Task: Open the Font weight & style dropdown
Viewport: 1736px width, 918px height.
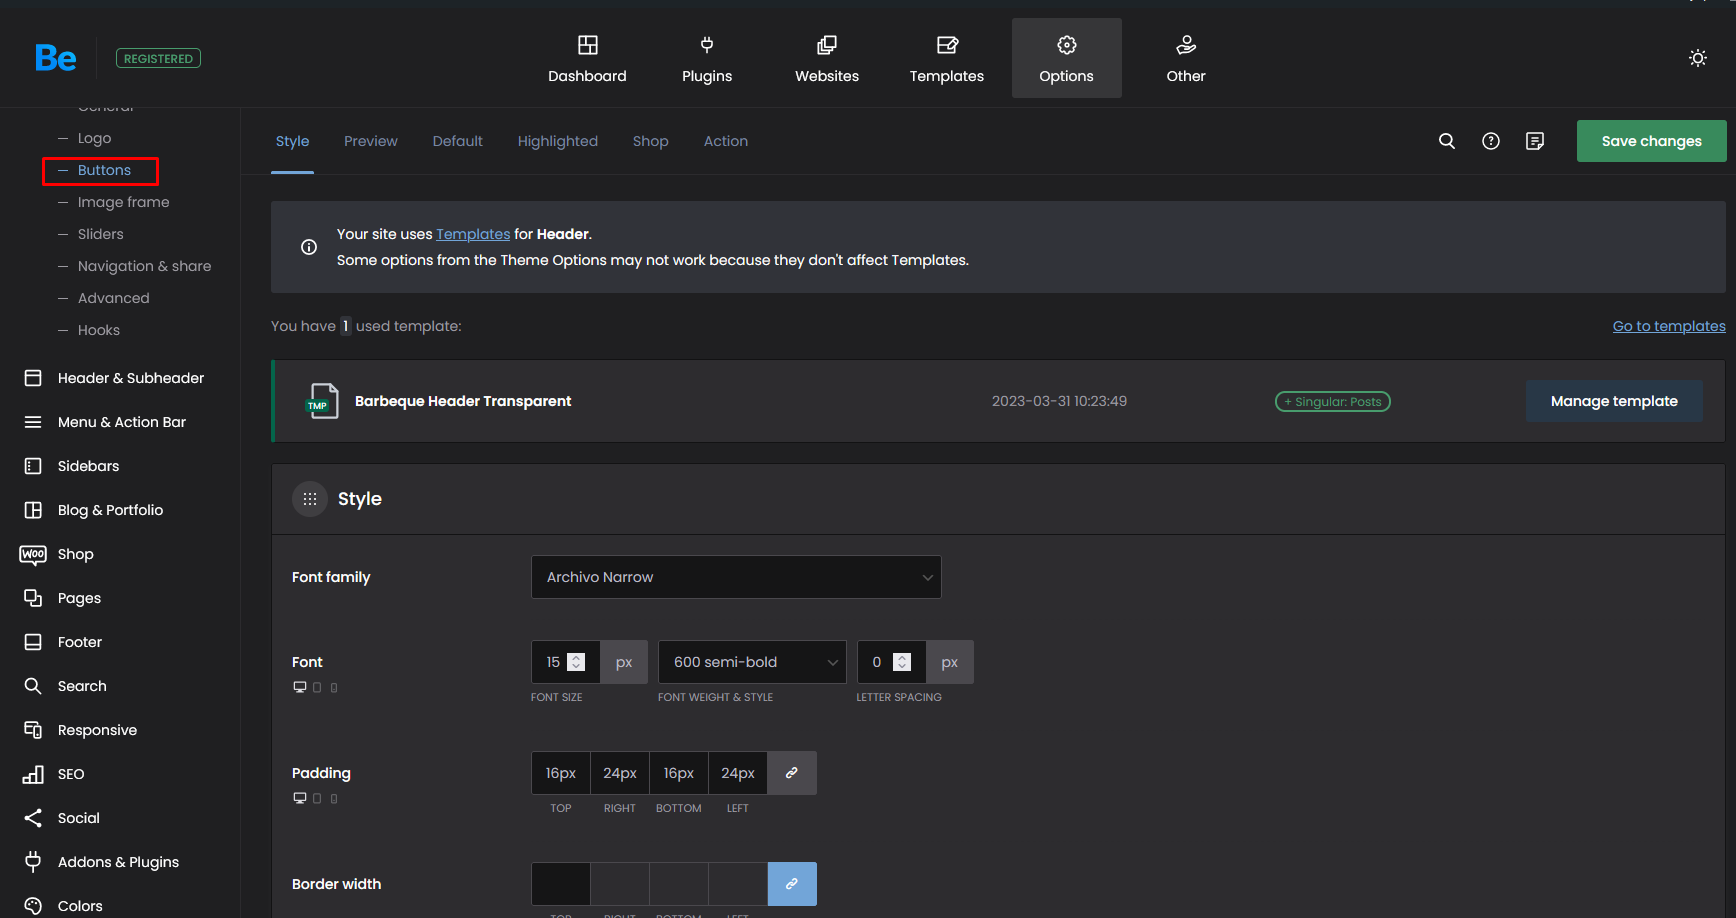Action: click(x=752, y=662)
